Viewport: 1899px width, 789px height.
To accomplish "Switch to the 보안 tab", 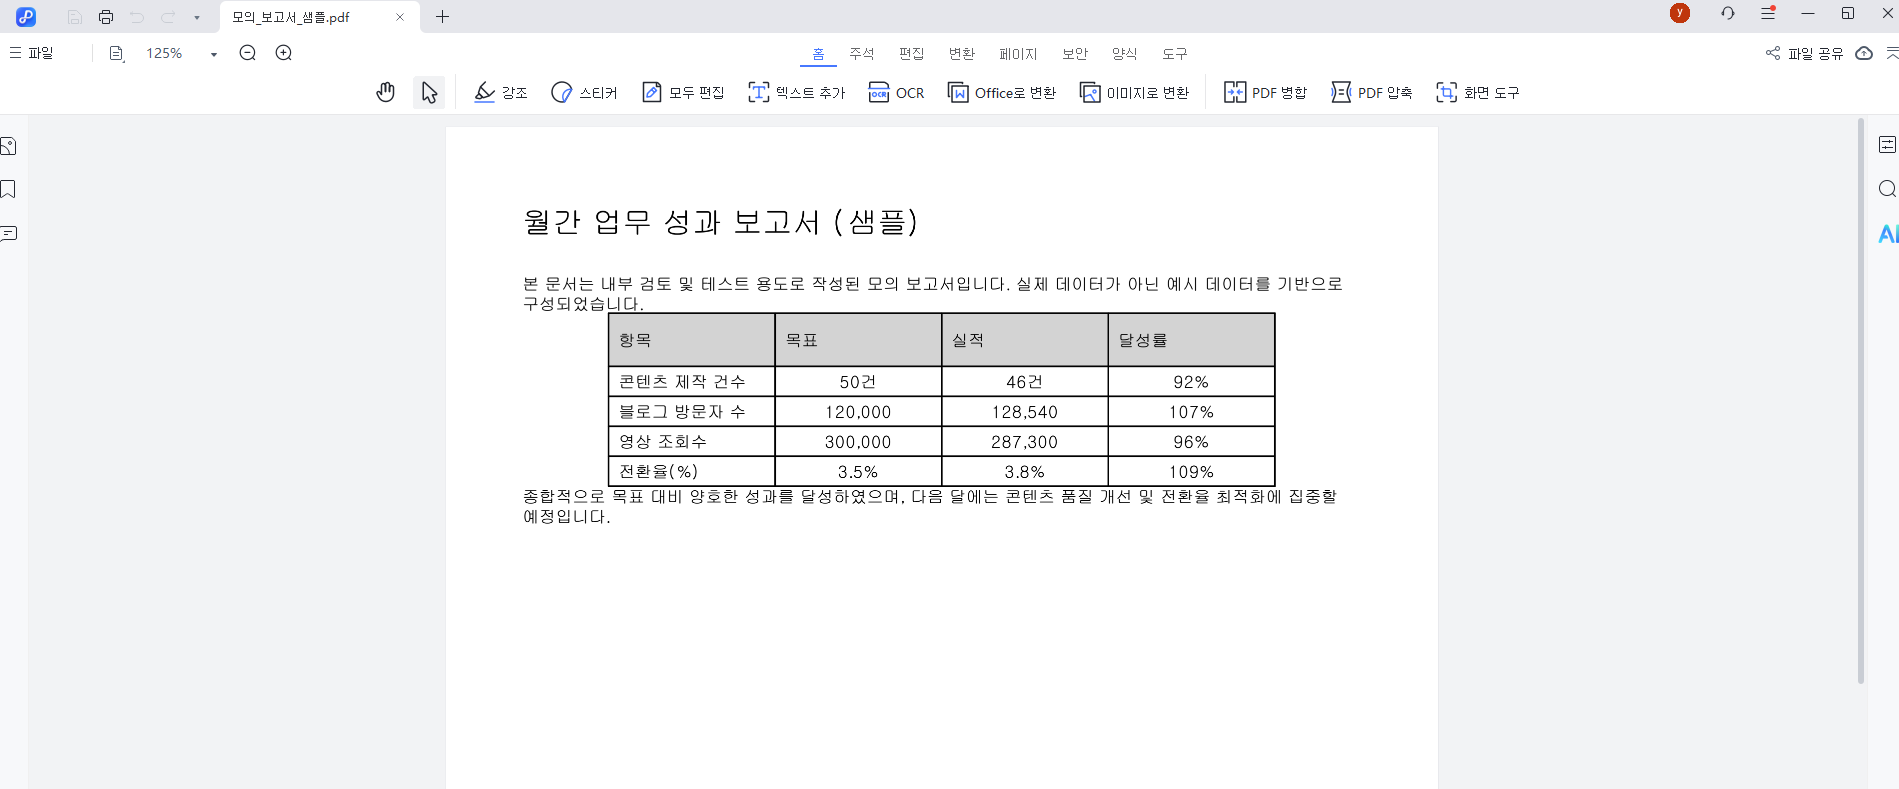I will (1075, 54).
